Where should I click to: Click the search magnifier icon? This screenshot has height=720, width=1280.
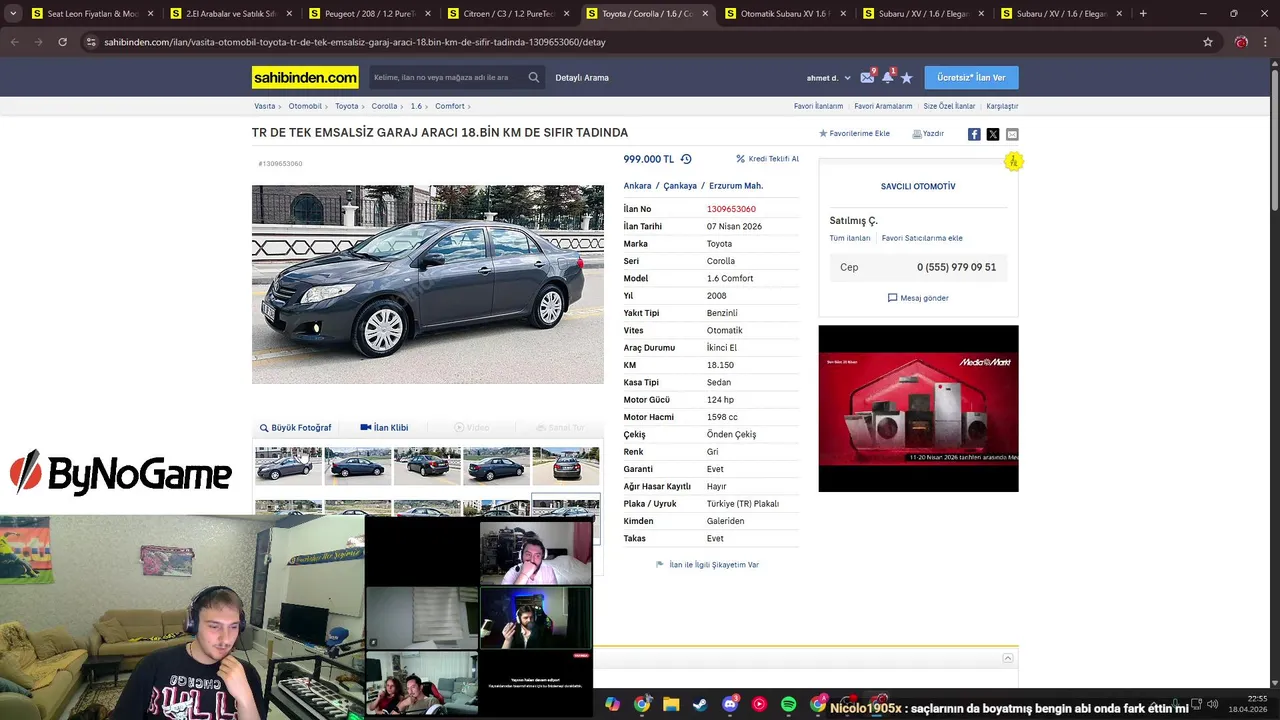[x=534, y=77]
